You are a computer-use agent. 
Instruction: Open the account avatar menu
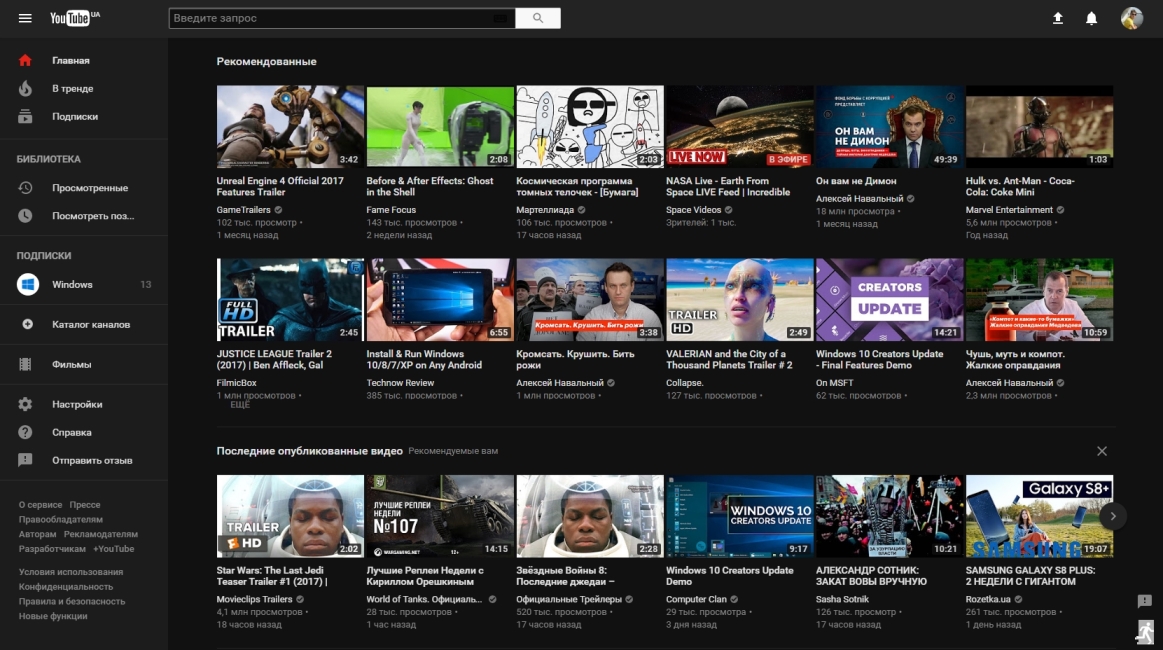point(1132,18)
